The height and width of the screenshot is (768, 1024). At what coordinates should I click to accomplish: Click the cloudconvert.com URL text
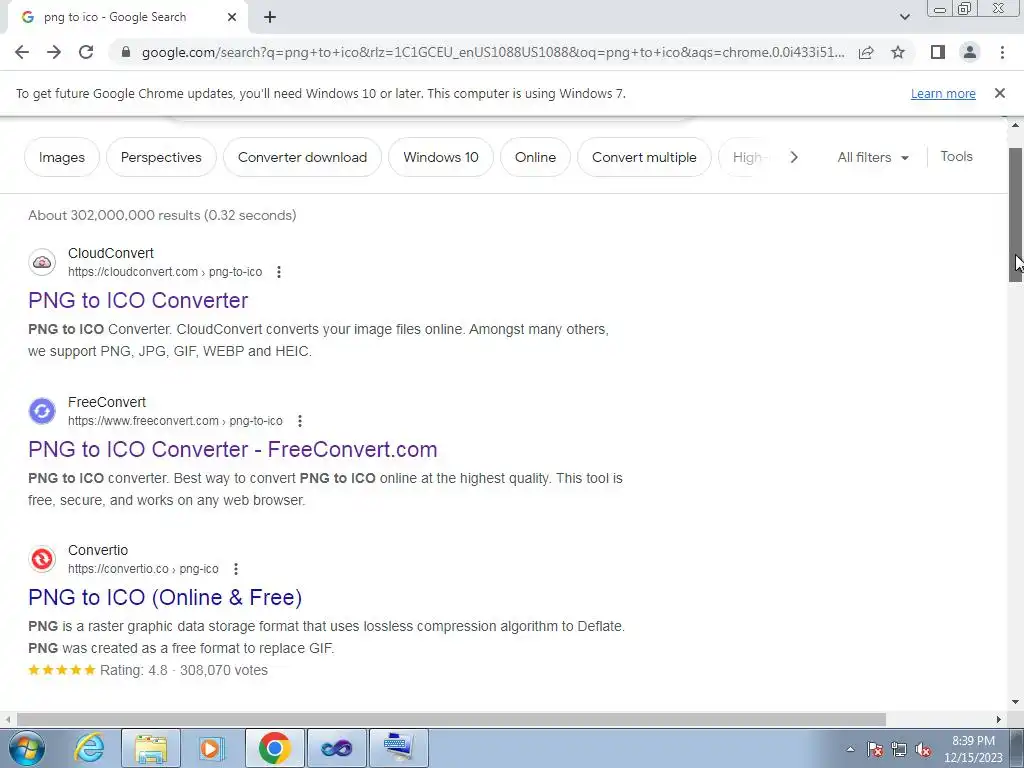165,272
